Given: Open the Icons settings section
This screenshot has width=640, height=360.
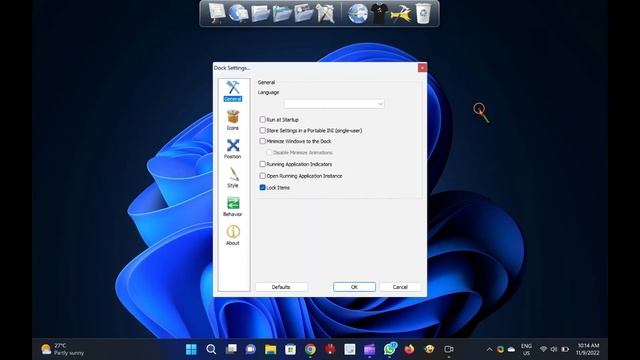Looking at the screenshot, I should coord(233,120).
